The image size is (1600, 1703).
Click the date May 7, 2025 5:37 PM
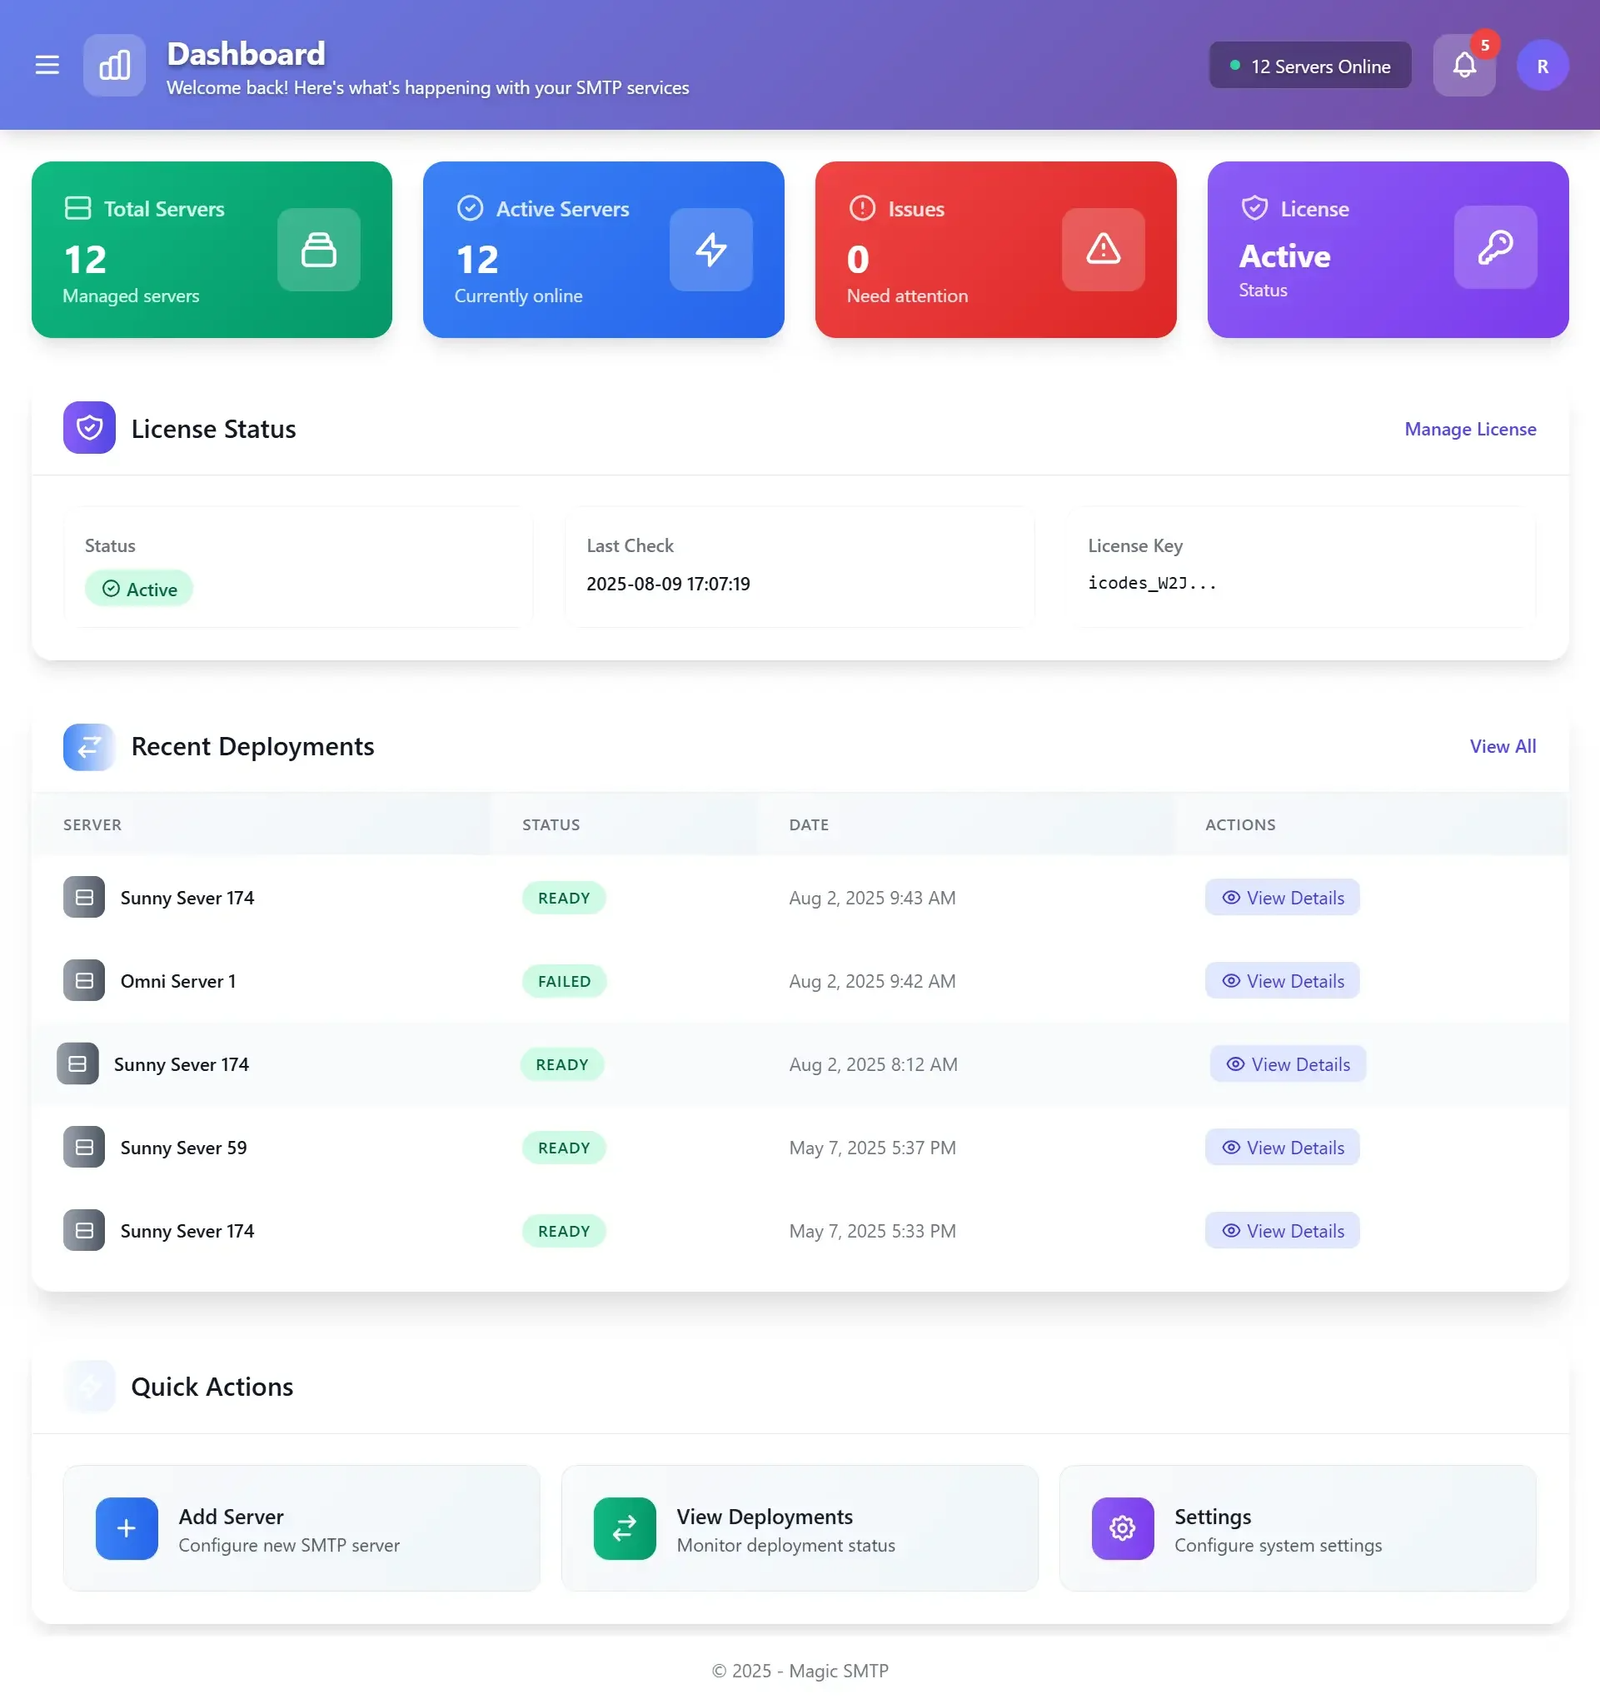[x=872, y=1148]
